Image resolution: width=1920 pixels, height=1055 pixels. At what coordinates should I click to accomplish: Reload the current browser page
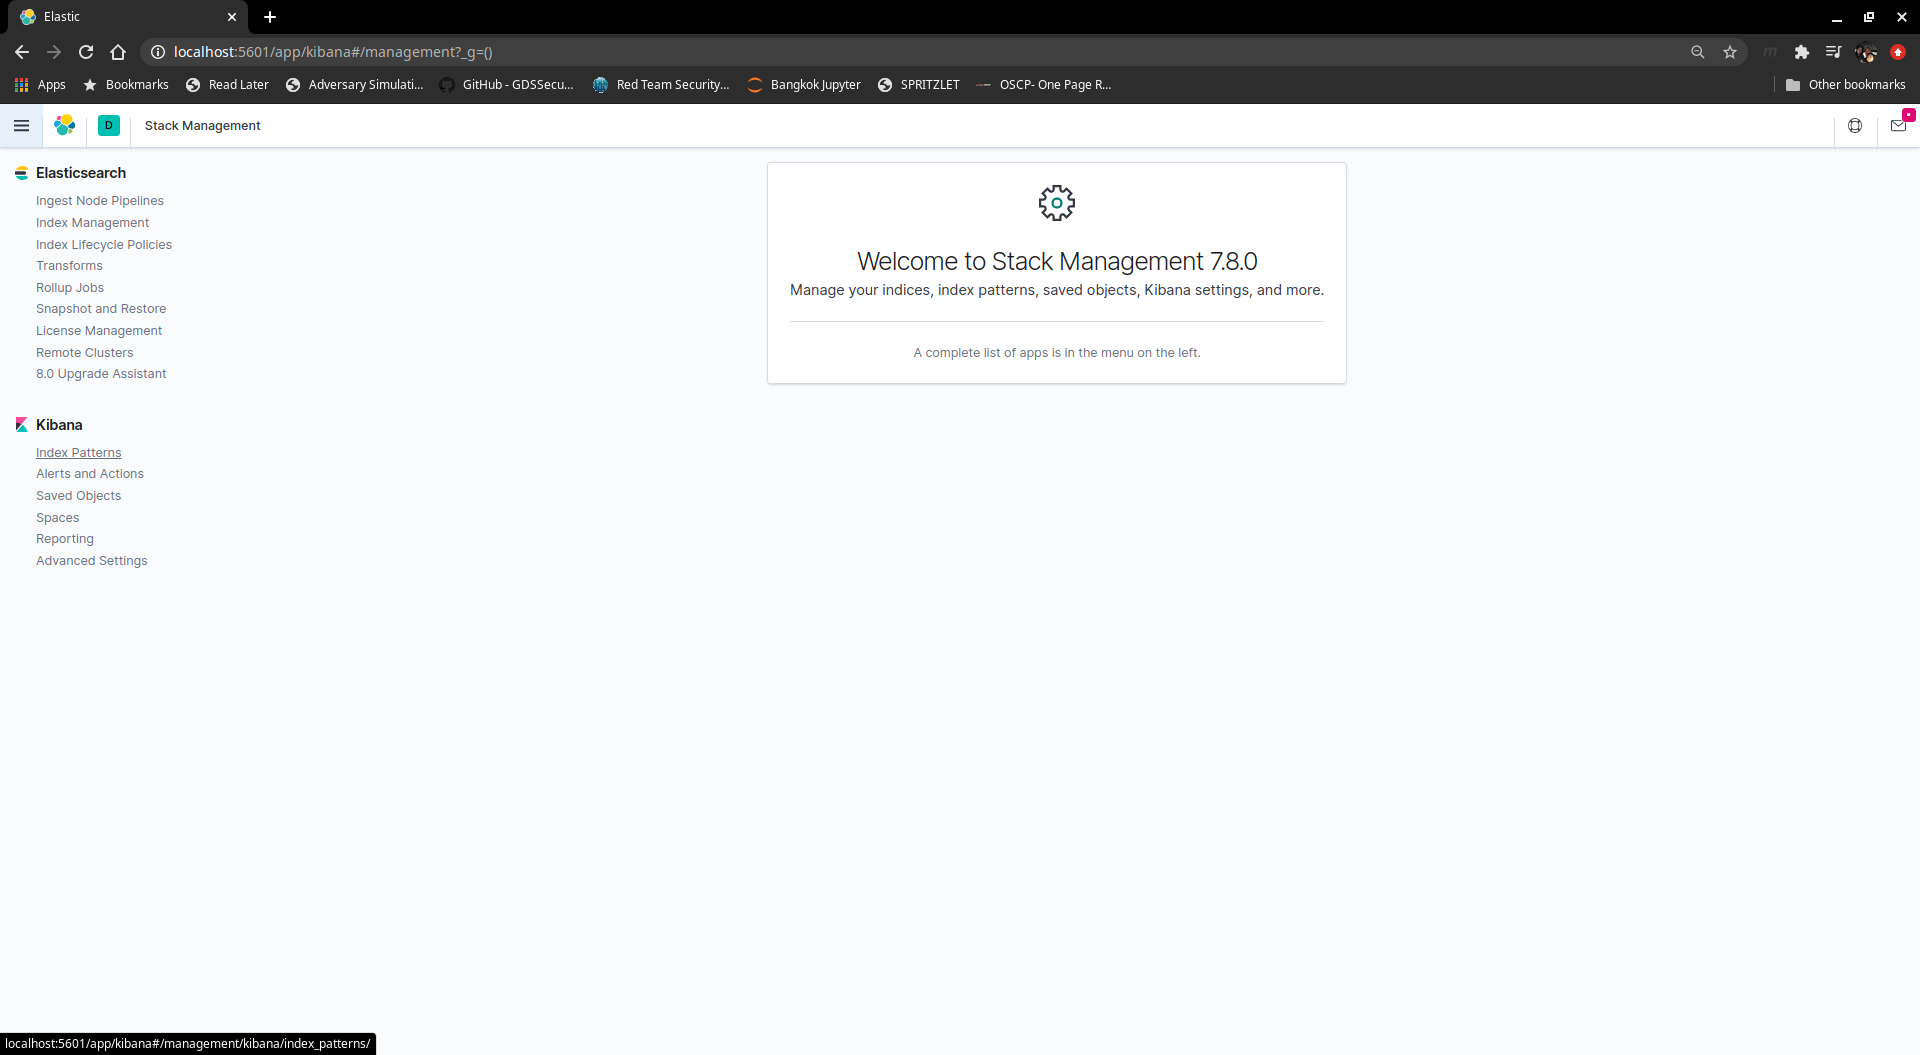86,52
